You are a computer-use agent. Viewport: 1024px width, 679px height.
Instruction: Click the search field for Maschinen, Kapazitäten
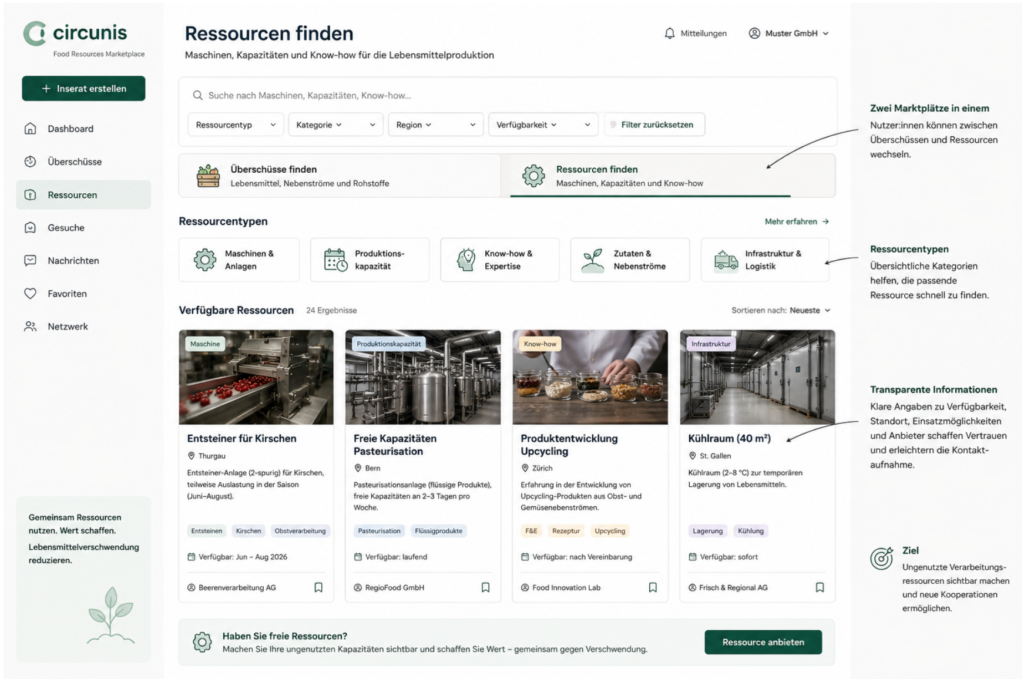507,95
